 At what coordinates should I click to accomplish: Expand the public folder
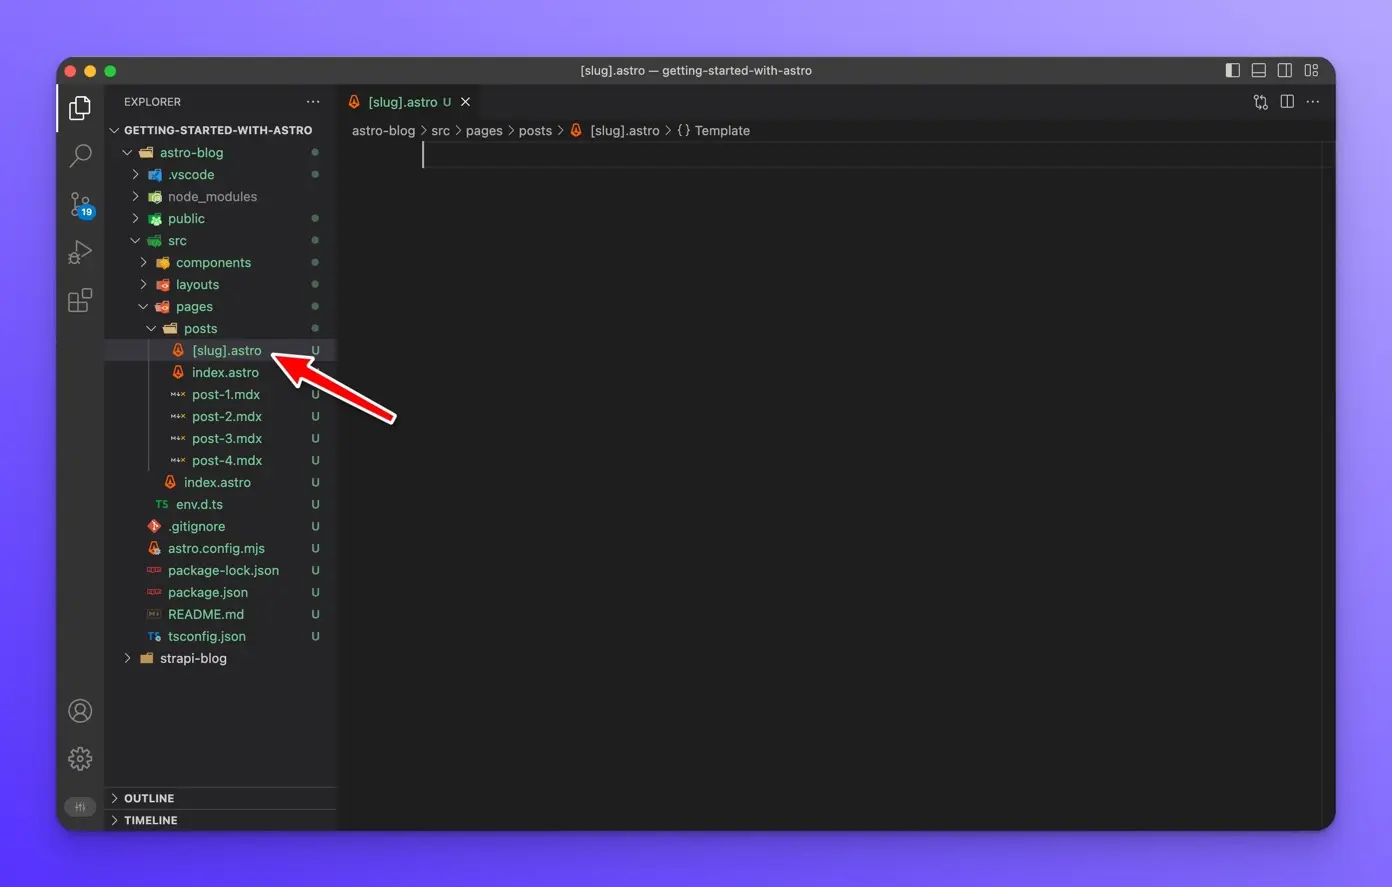tap(220, 219)
